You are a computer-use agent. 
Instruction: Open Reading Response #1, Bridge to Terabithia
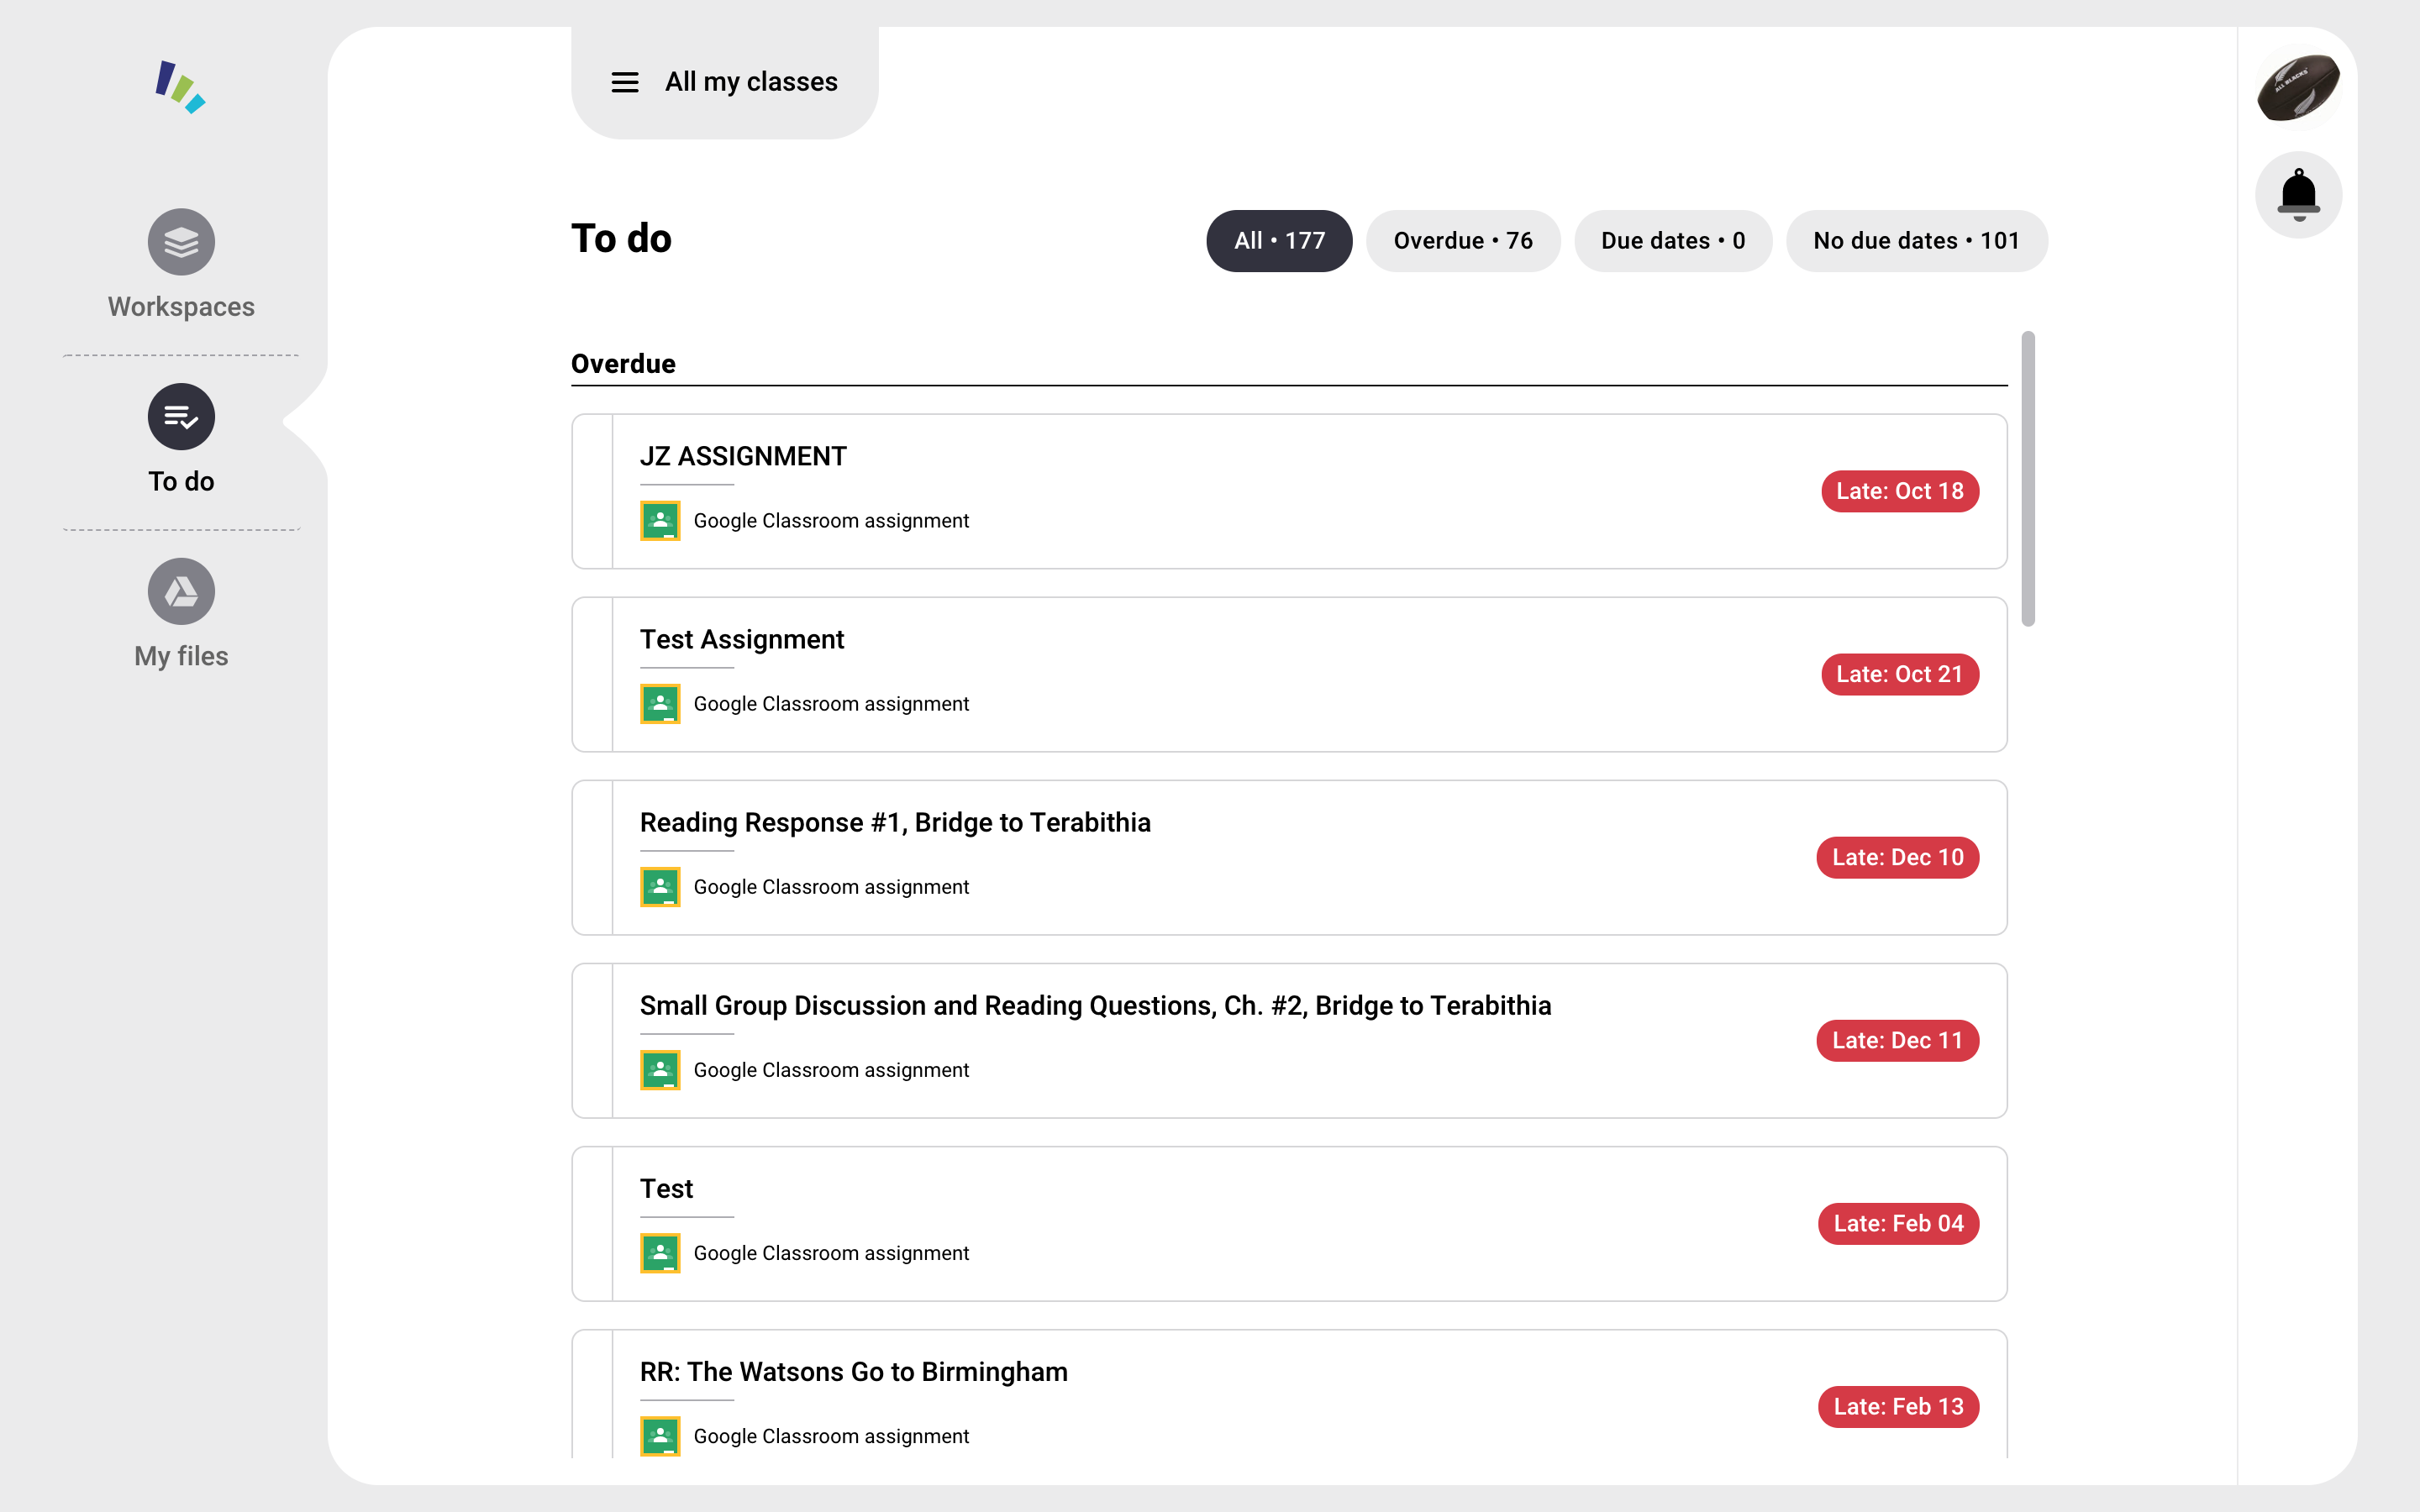pos(895,823)
